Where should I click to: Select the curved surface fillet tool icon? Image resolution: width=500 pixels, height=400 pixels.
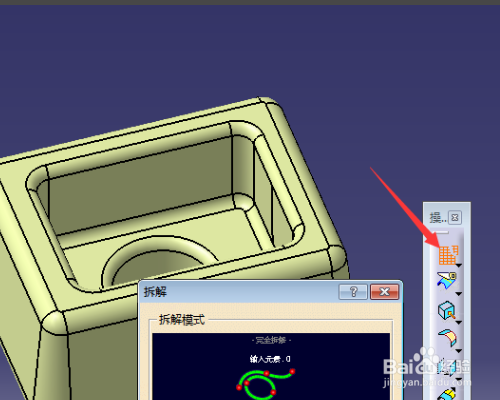click(447, 337)
